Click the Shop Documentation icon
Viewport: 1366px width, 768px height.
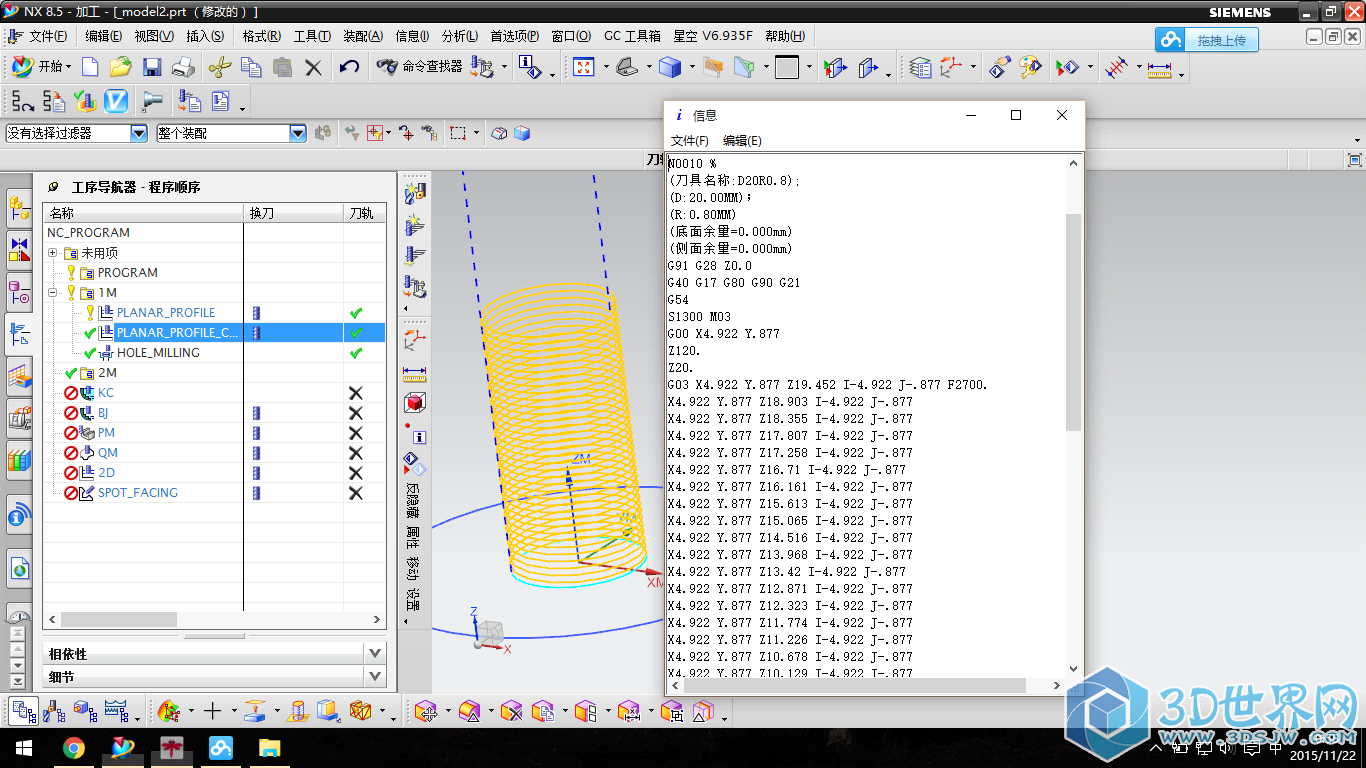click(x=220, y=101)
